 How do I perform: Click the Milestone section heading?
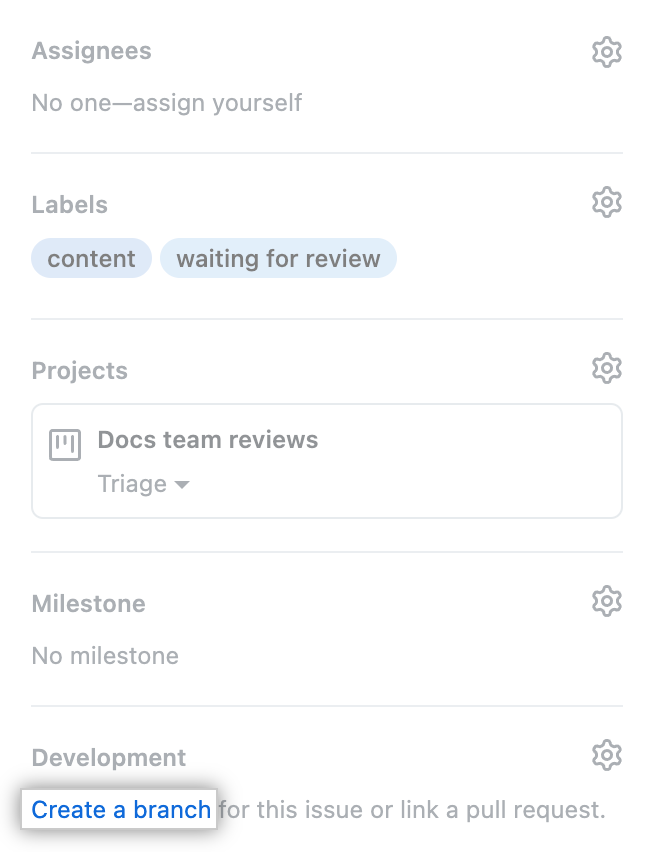point(89,604)
